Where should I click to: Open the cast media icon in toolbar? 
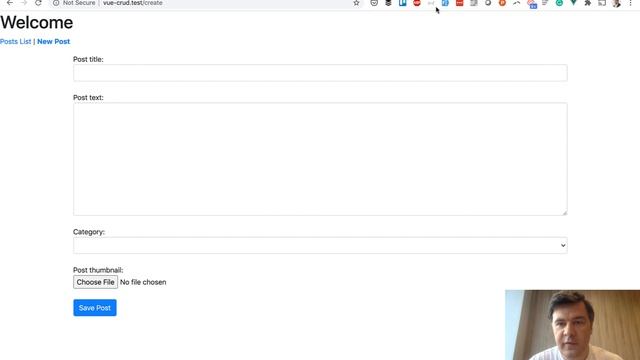coord(602,3)
